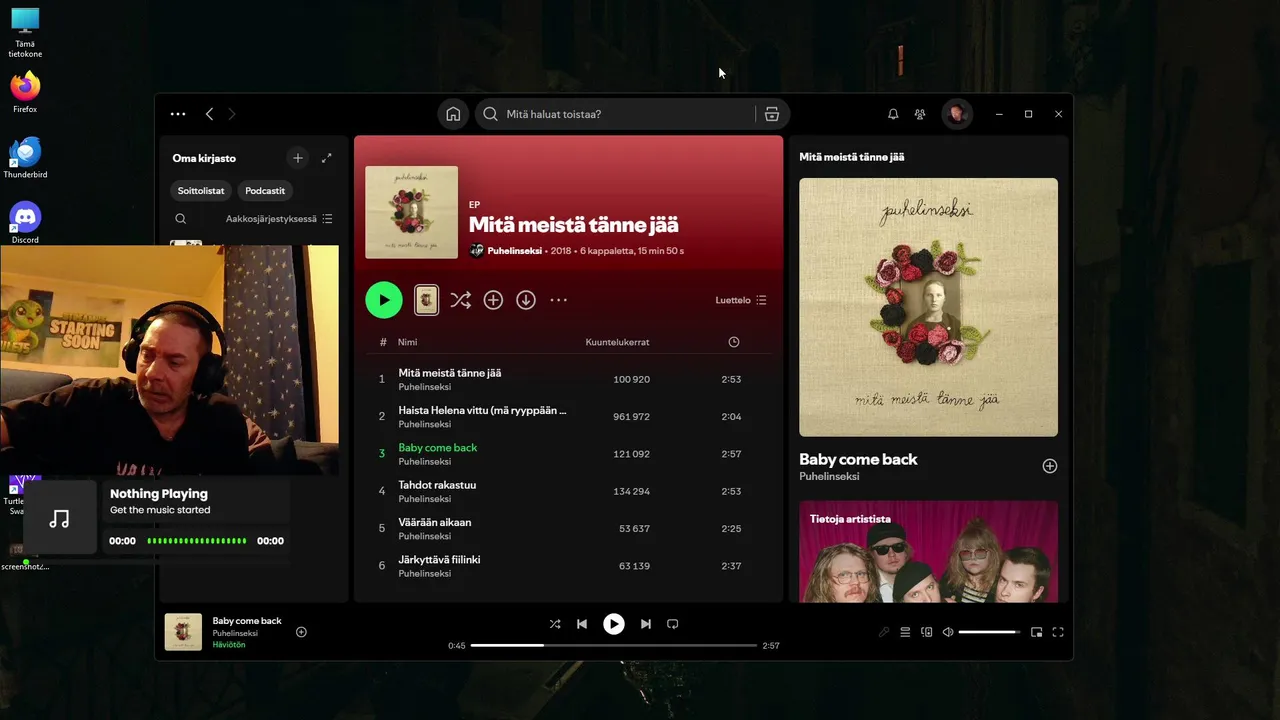The image size is (1280, 720).
Task: Toggle shuffle for the EP
Action: pyautogui.click(x=460, y=300)
